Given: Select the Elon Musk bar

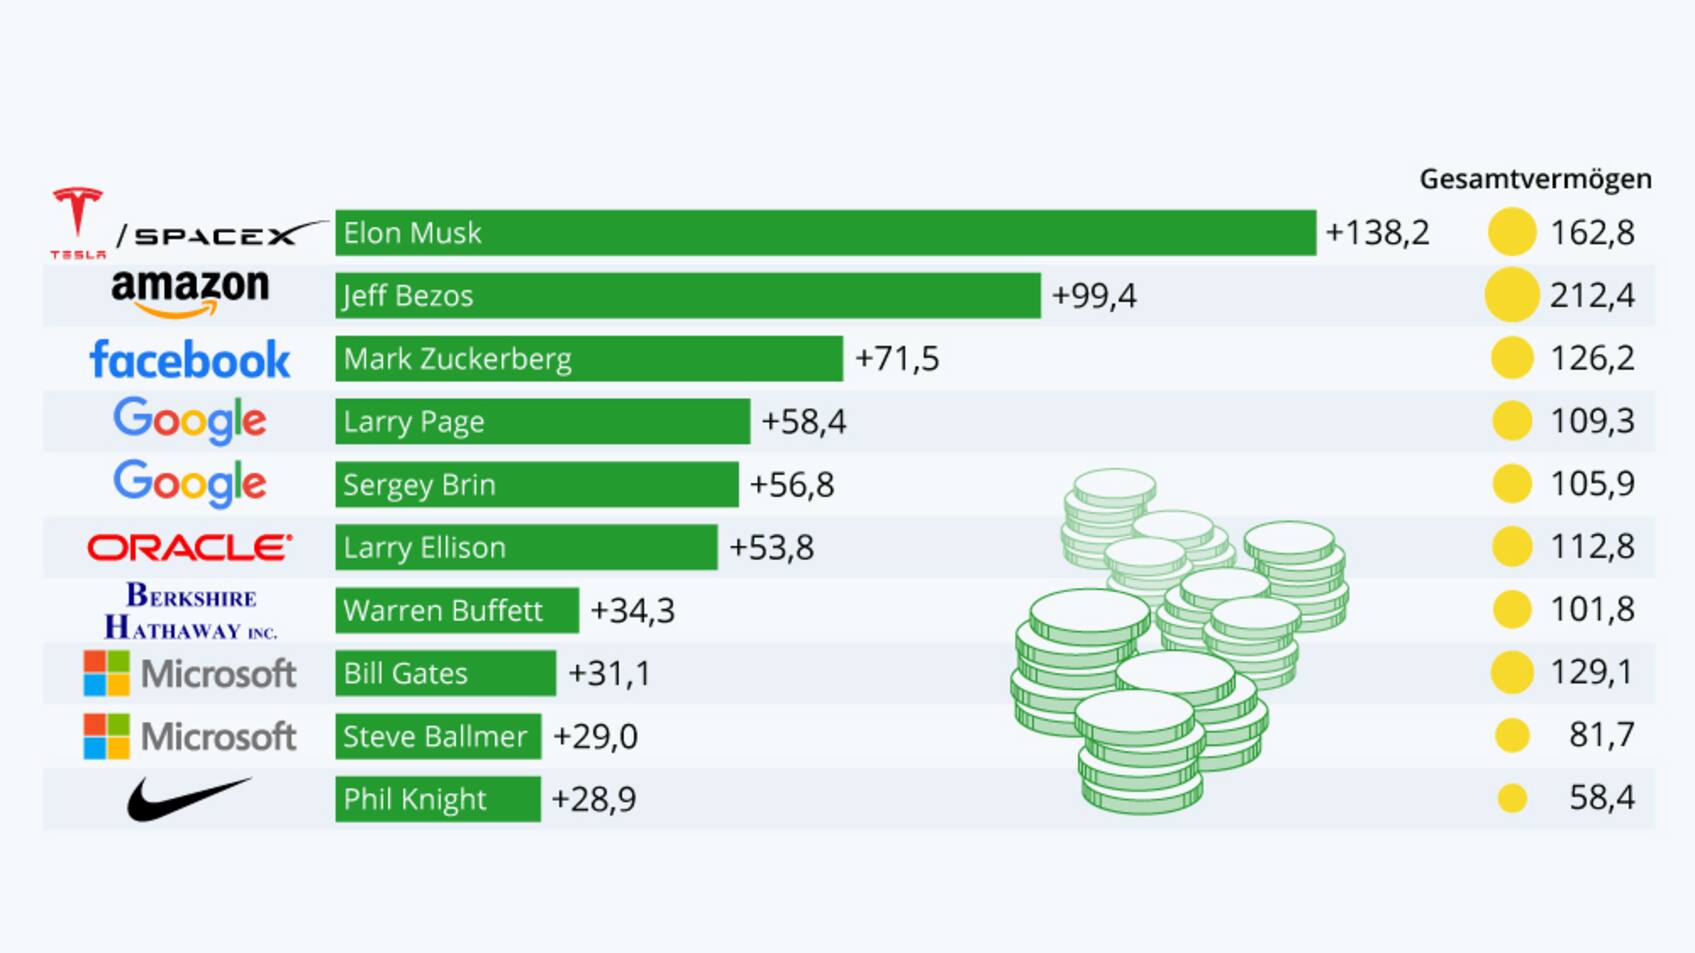Looking at the screenshot, I should tap(825, 233).
